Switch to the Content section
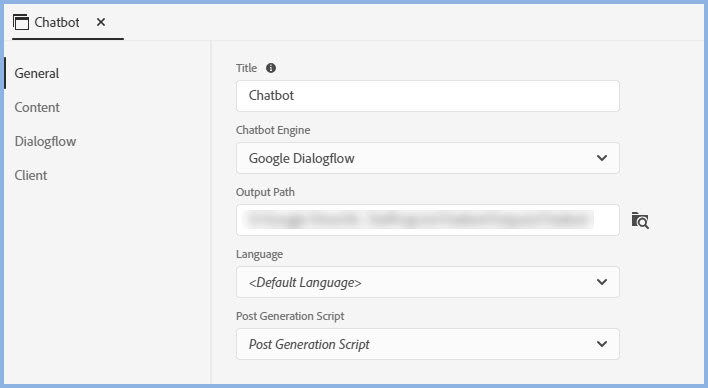This screenshot has width=708, height=388. [x=37, y=107]
